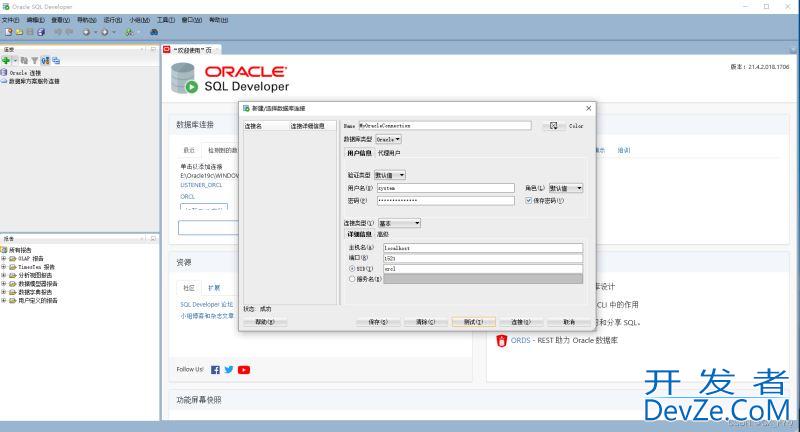800x432 pixels.
Task: Click the Twitter icon beside Follow Us
Action: pos(229,370)
